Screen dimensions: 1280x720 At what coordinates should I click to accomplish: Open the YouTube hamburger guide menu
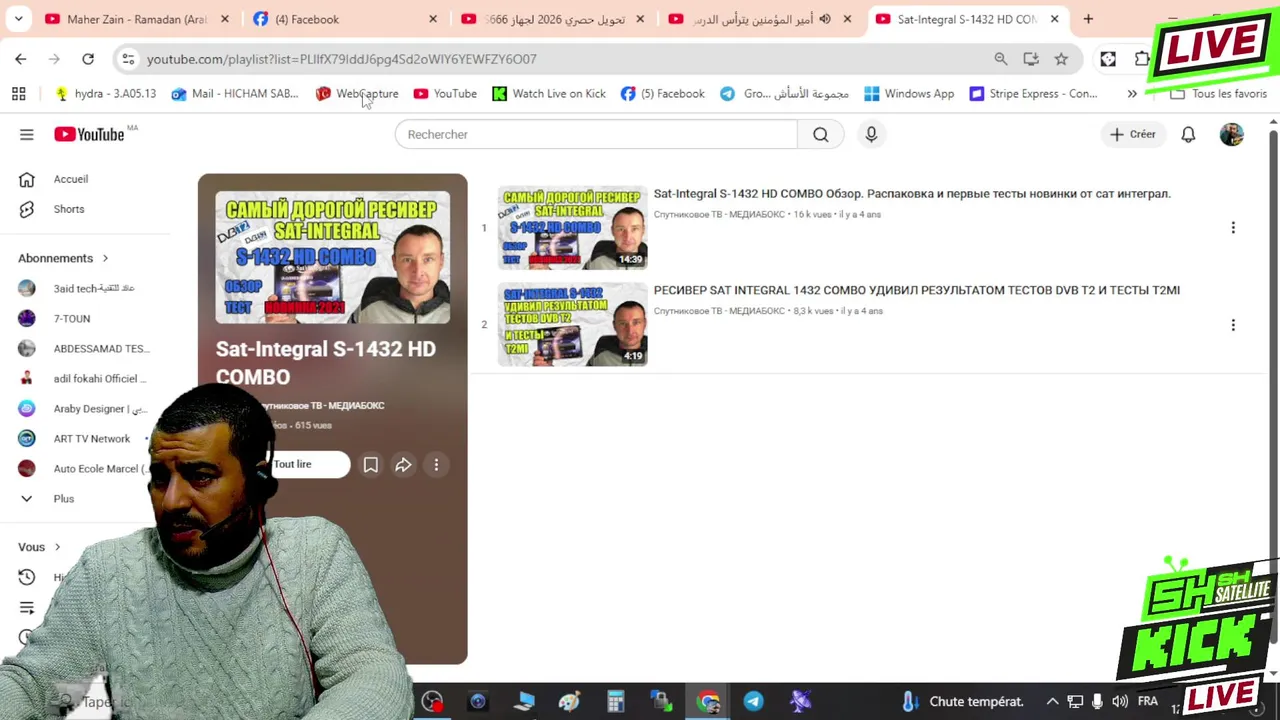point(27,134)
